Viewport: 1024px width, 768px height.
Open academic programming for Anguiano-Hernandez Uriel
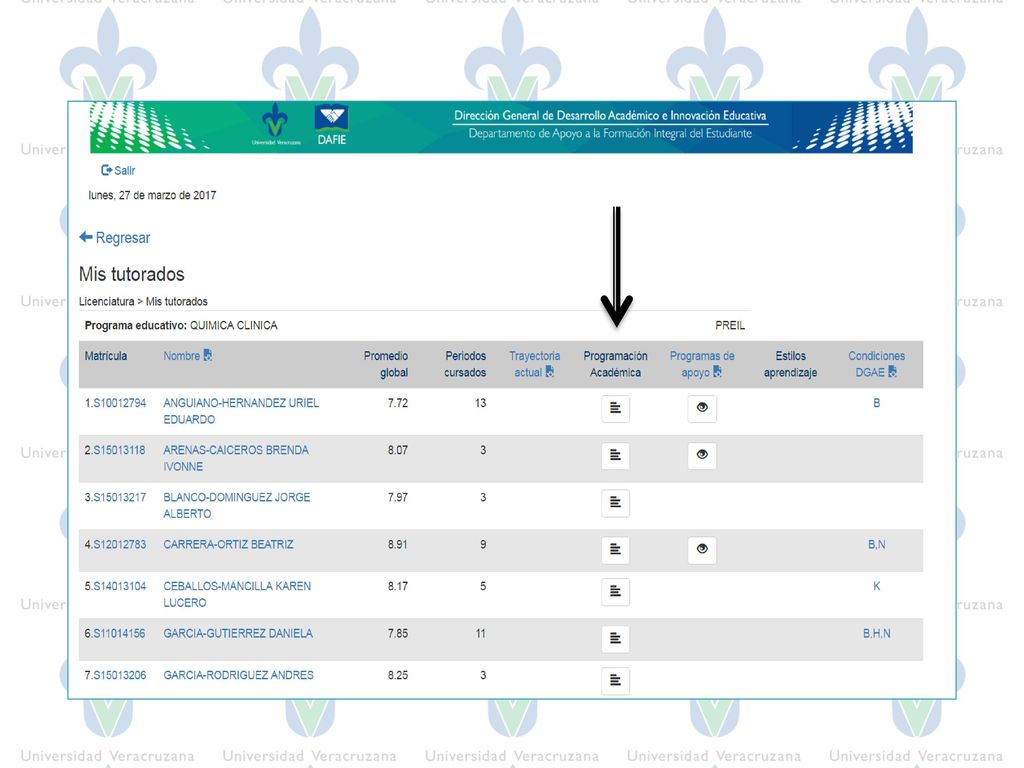[x=615, y=408]
